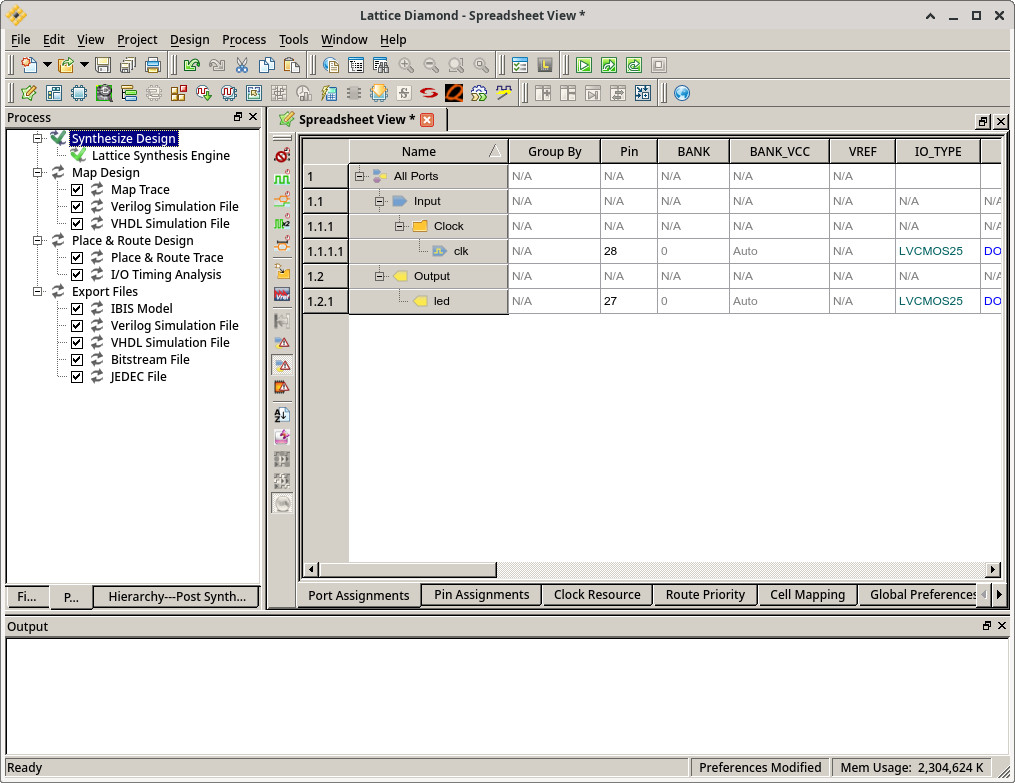
Task: Collapse the All Ports row
Action: pos(359,176)
